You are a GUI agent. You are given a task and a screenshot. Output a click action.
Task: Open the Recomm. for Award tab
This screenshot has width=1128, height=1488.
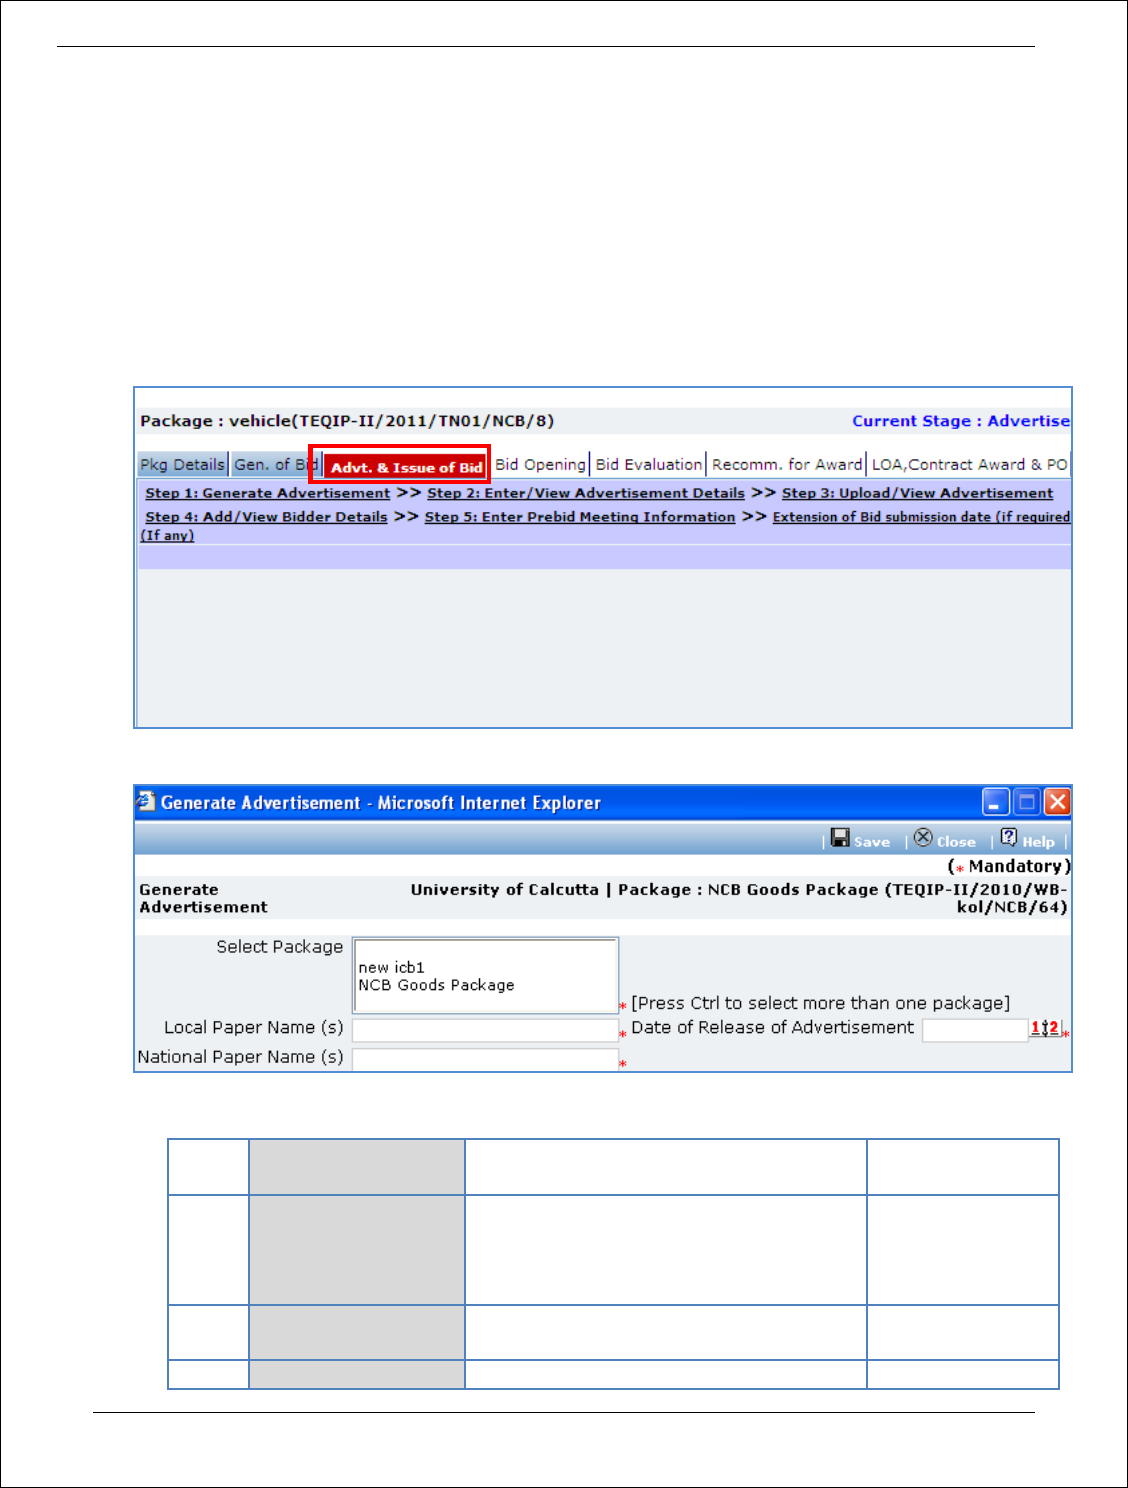pyautogui.click(x=787, y=464)
